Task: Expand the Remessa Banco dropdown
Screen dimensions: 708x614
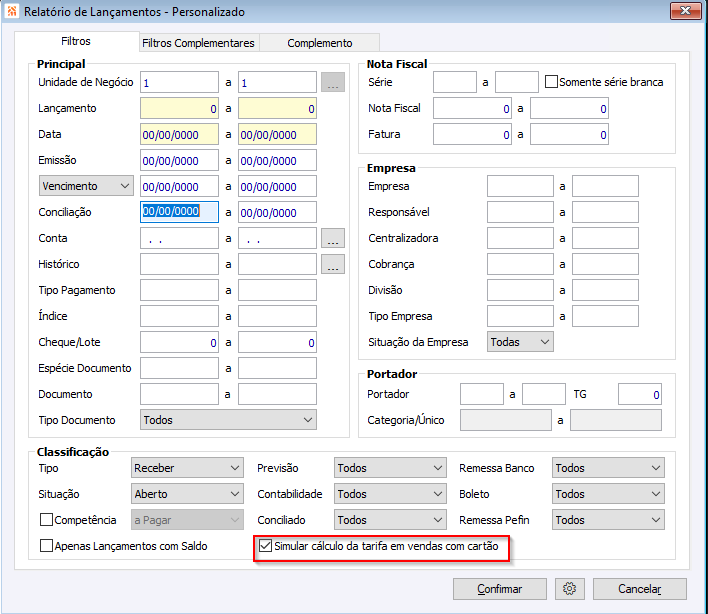Action: coord(608,468)
